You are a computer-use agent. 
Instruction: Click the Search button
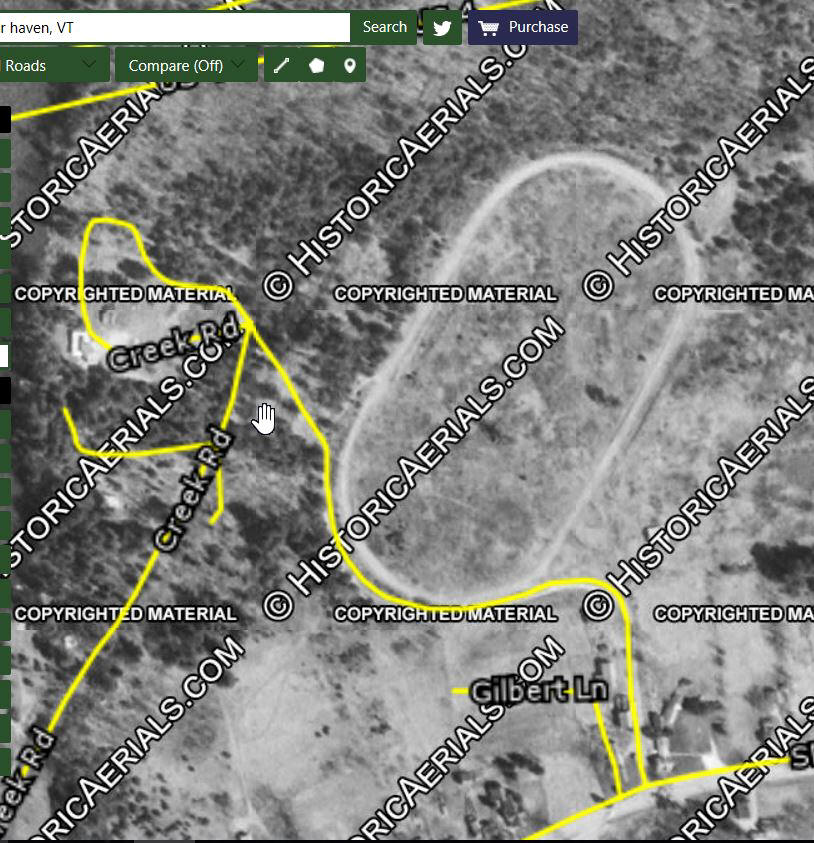point(384,27)
